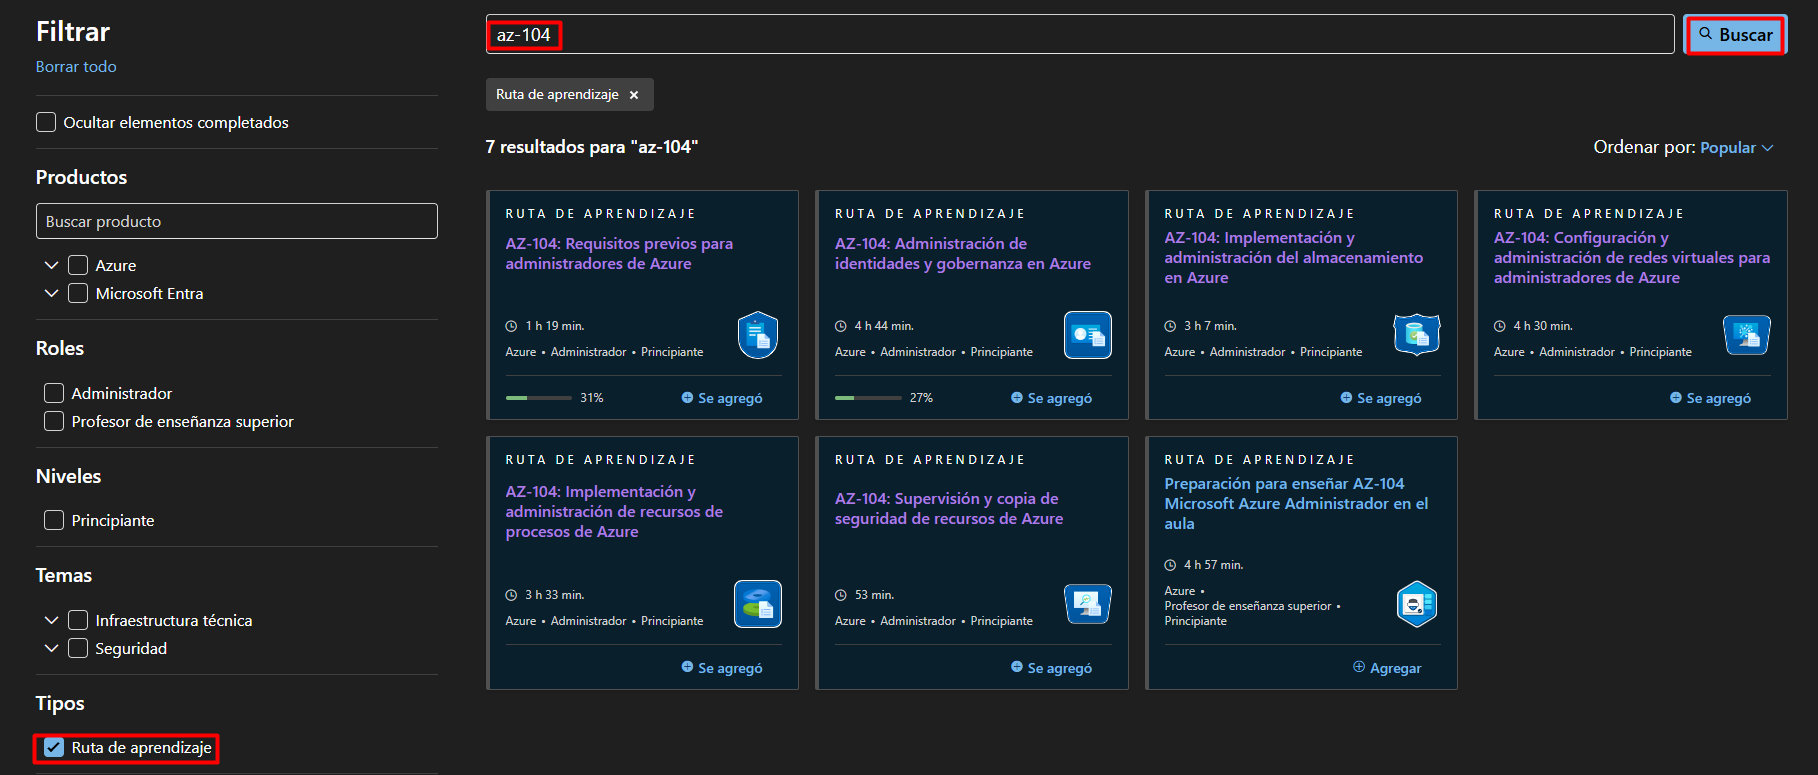Check the Administrador role filter

click(54, 393)
